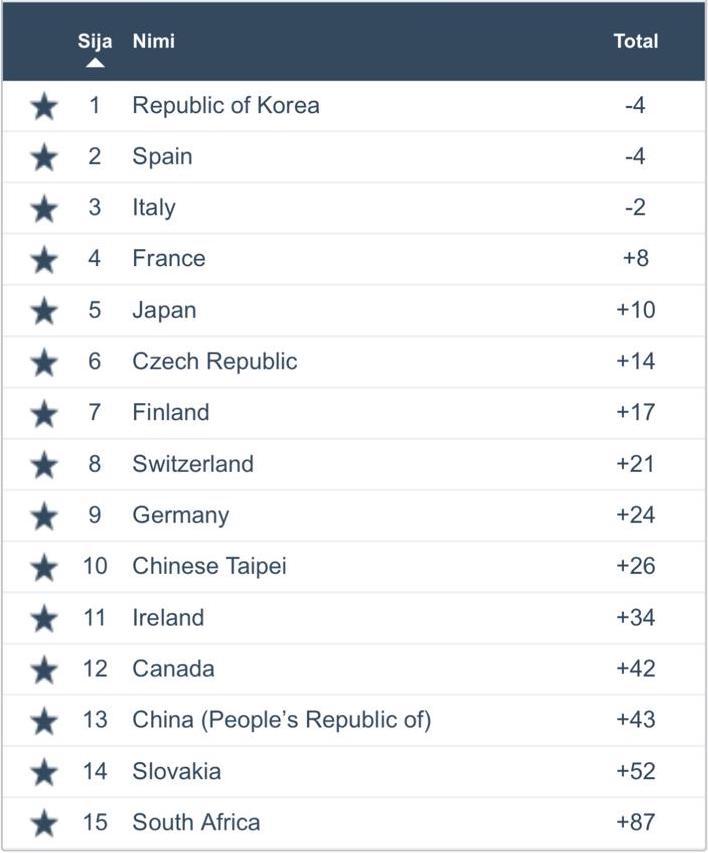The height and width of the screenshot is (853, 708).
Task: Toggle the star beside Switzerland
Action: coord(43,464)
